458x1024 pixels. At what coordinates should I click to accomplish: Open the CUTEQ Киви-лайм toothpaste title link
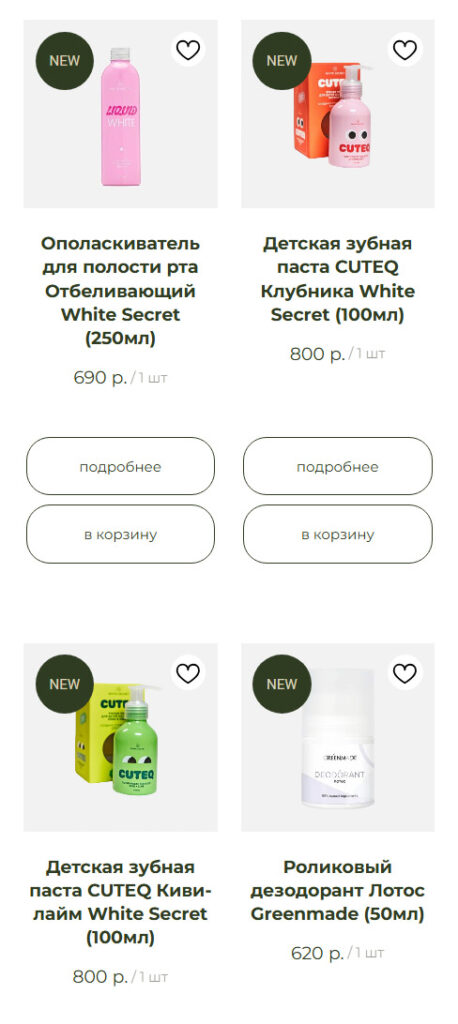[x=120, y=903]
